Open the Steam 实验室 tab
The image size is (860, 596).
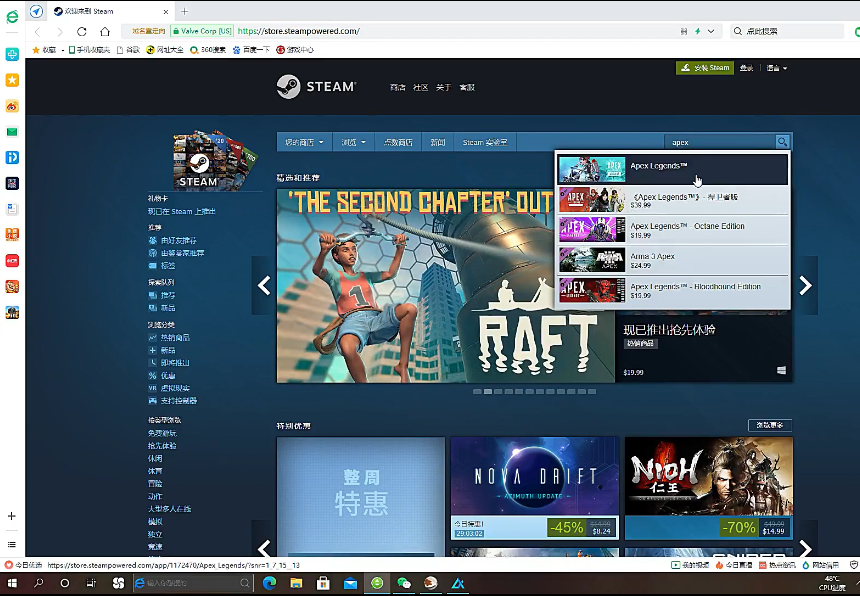(485, 142)
